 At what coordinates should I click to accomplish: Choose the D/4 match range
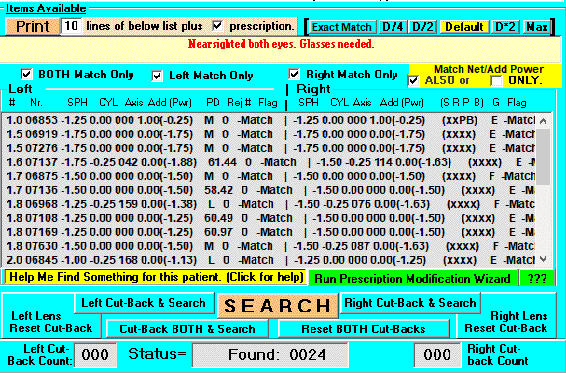point(392,27)
